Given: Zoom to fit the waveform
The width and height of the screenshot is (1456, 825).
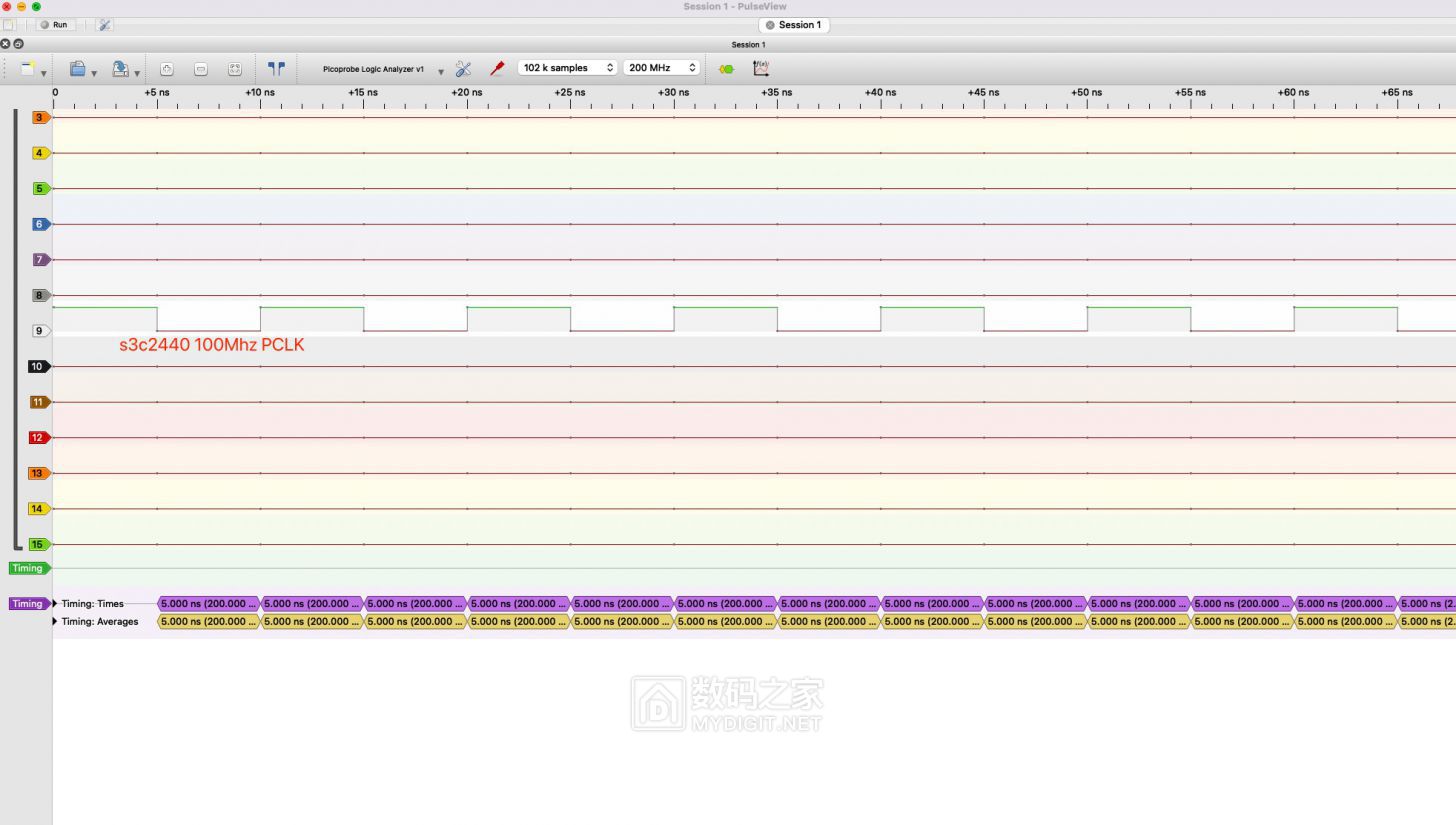Looking at the screenshot, I should click(x=235, y=68).
